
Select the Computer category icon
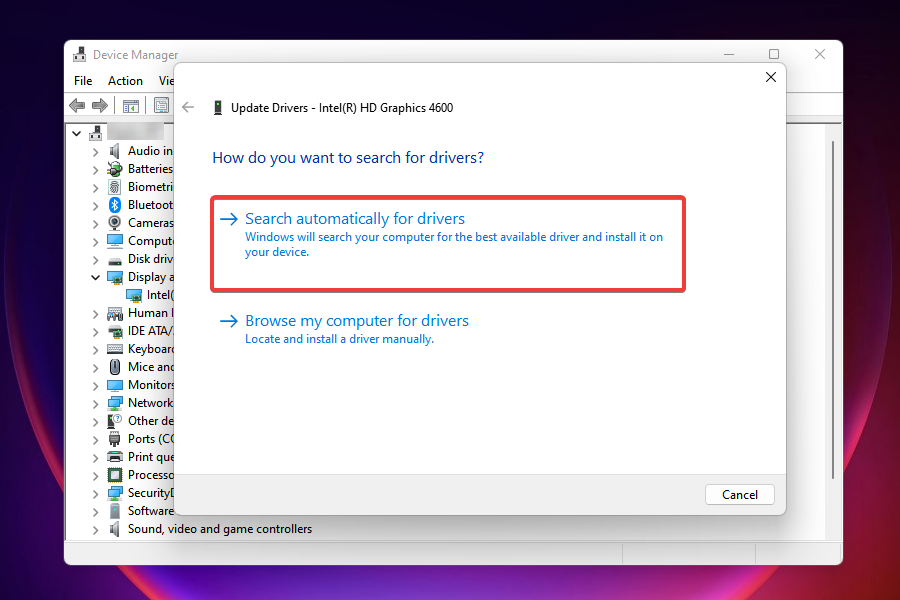115,241
